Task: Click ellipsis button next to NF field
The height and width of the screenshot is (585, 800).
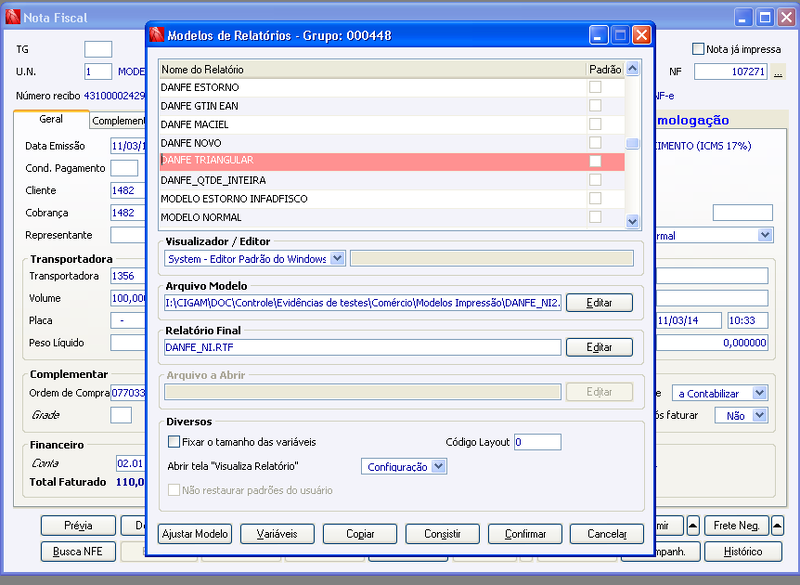Action: tap(778, 72)
